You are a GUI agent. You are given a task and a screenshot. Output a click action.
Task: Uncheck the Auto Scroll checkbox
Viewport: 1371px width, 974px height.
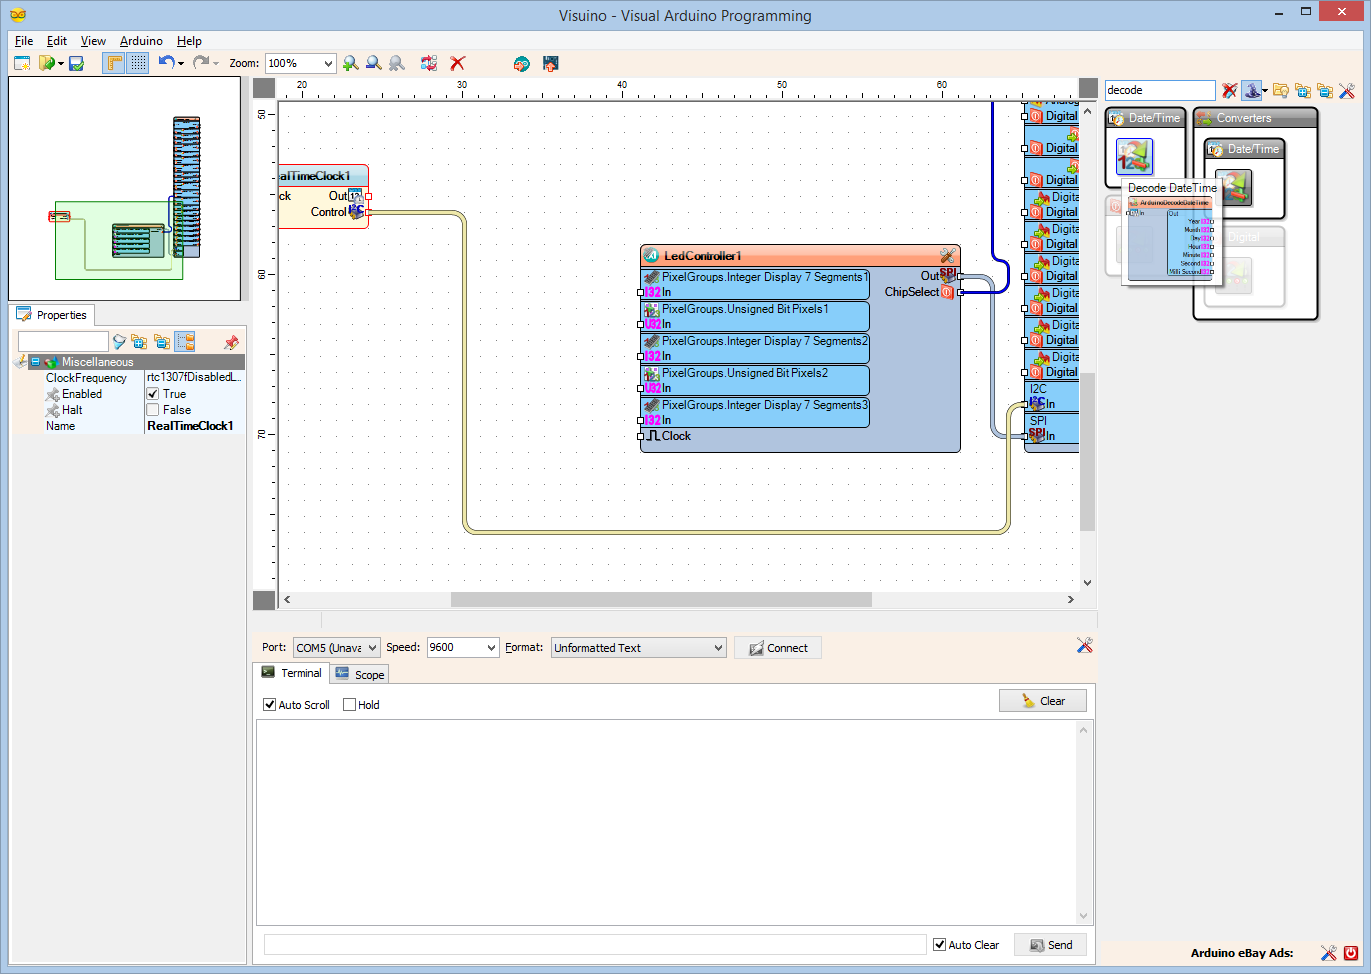(270, 705)
